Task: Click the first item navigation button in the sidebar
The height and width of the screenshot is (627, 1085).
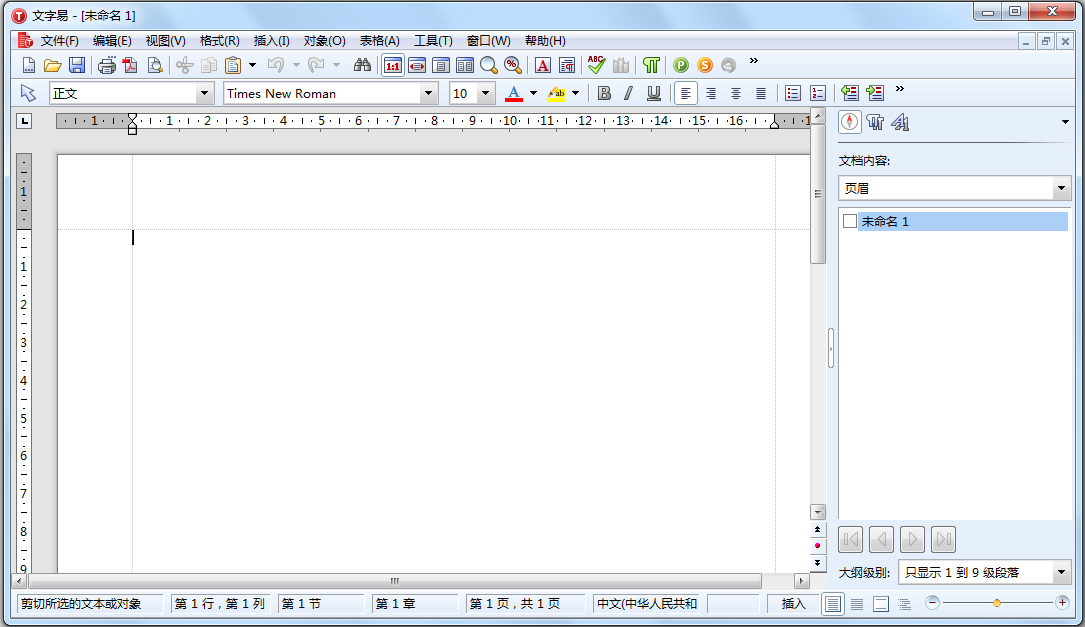Action: tap(850, 539)
